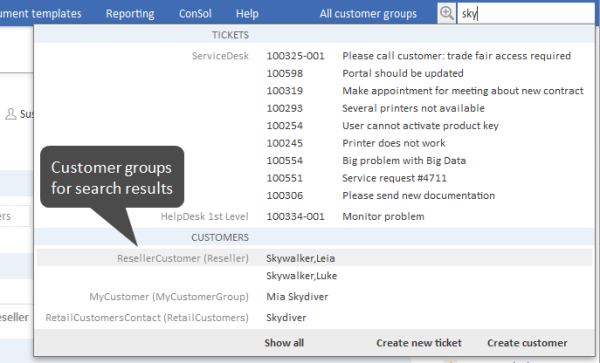Select ticket 100334-001 Monitor problem
Screen dimensions: 600x363
coord(345,216)
